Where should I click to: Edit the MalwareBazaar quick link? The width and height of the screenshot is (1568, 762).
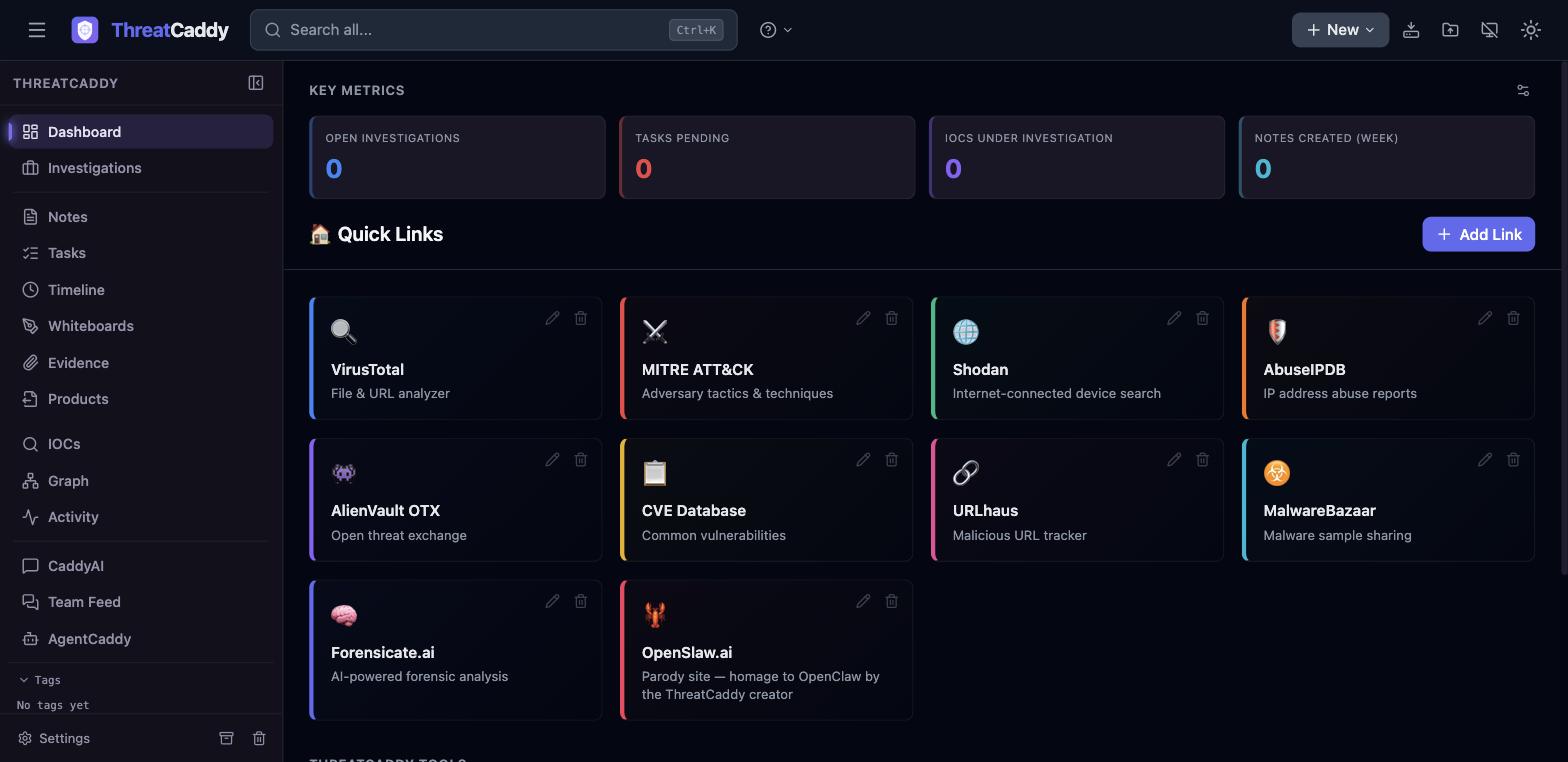click(1485, 460)
